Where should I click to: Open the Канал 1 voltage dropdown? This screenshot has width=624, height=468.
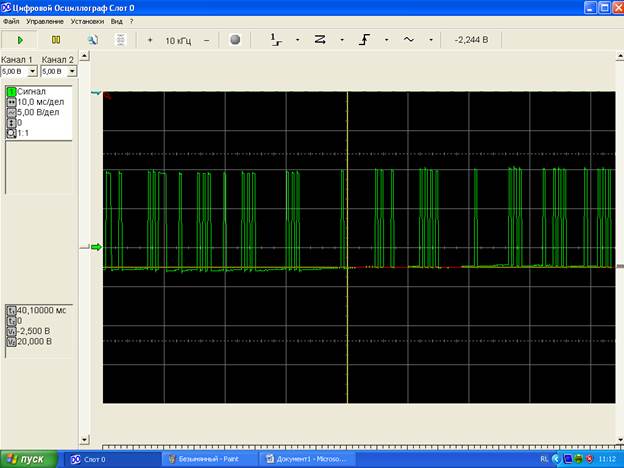point(33,72)
